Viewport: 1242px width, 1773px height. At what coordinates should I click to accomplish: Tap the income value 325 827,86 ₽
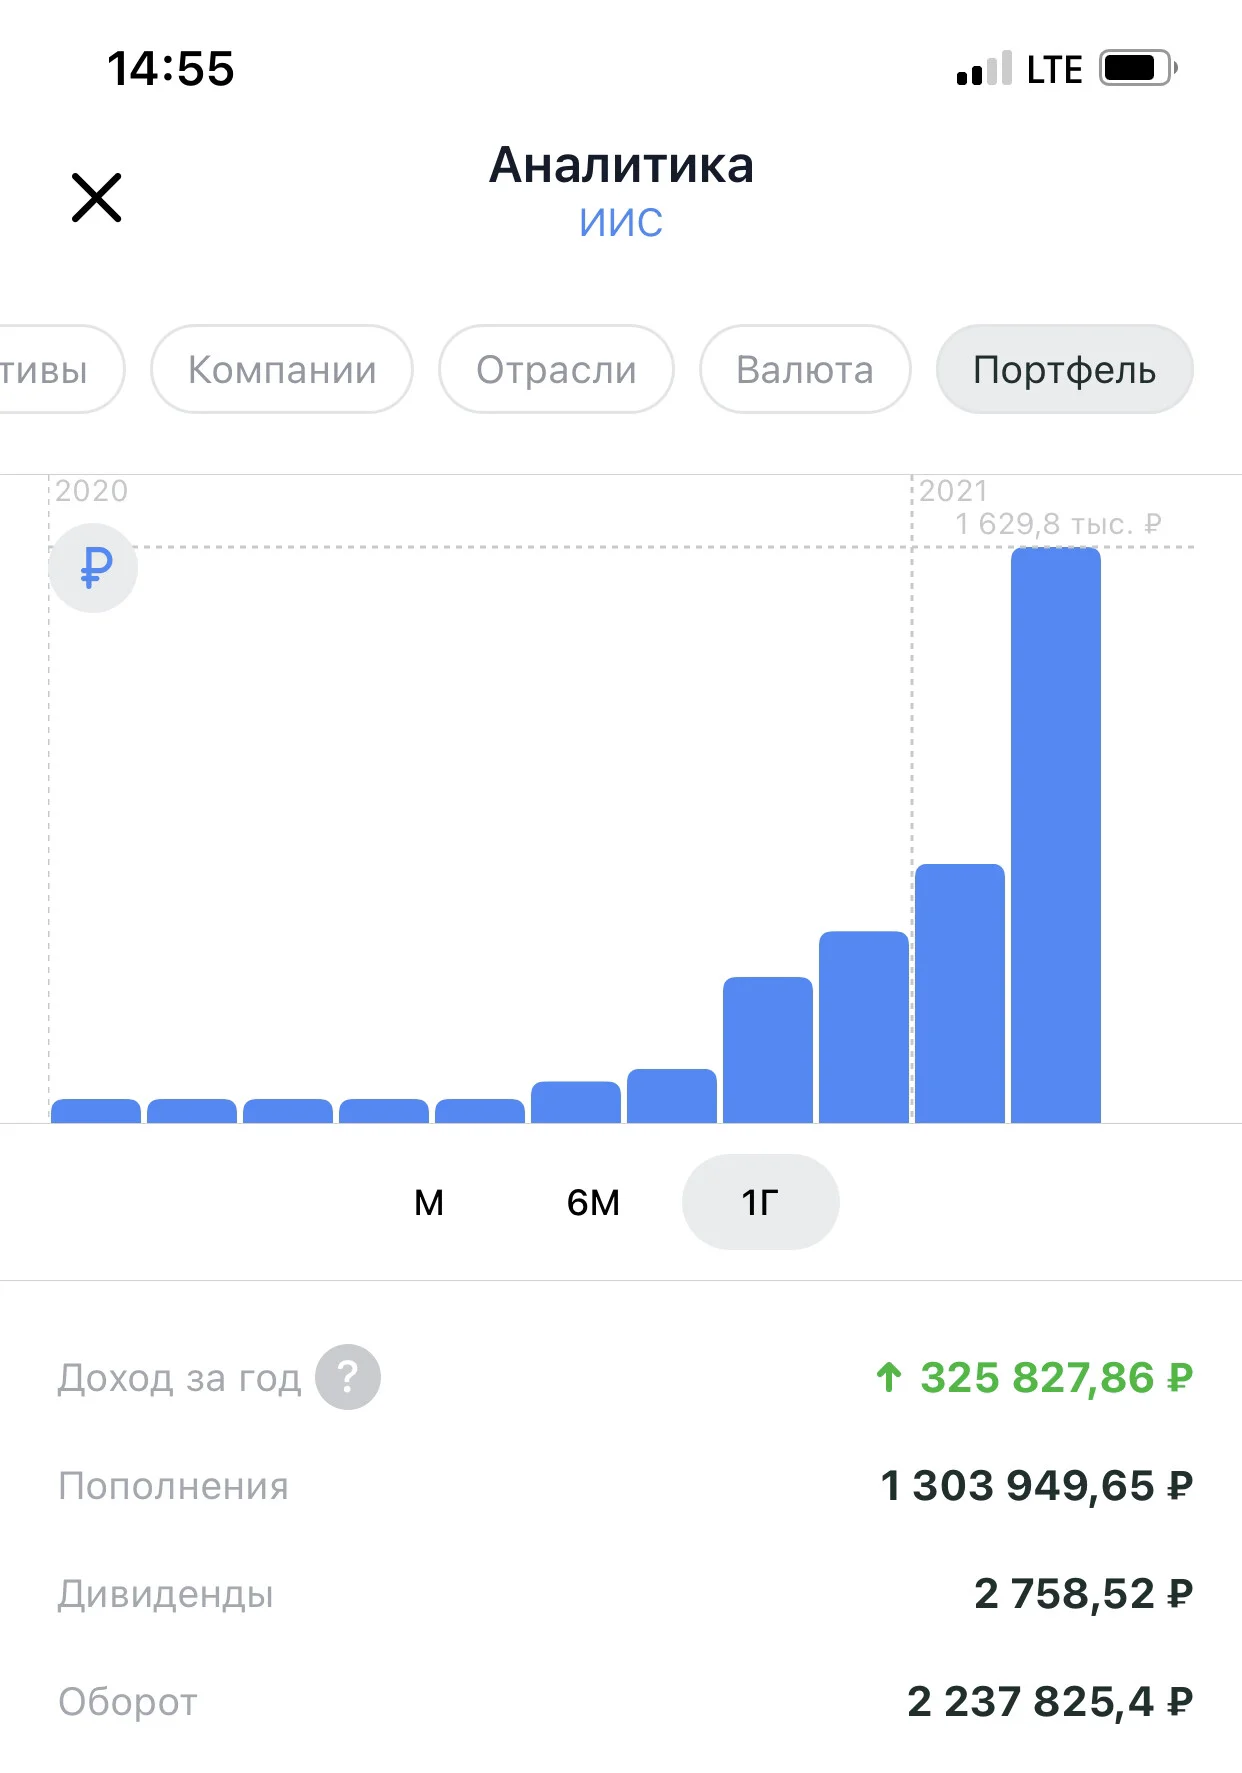pyautogui.click(x=1034, y=1378)
